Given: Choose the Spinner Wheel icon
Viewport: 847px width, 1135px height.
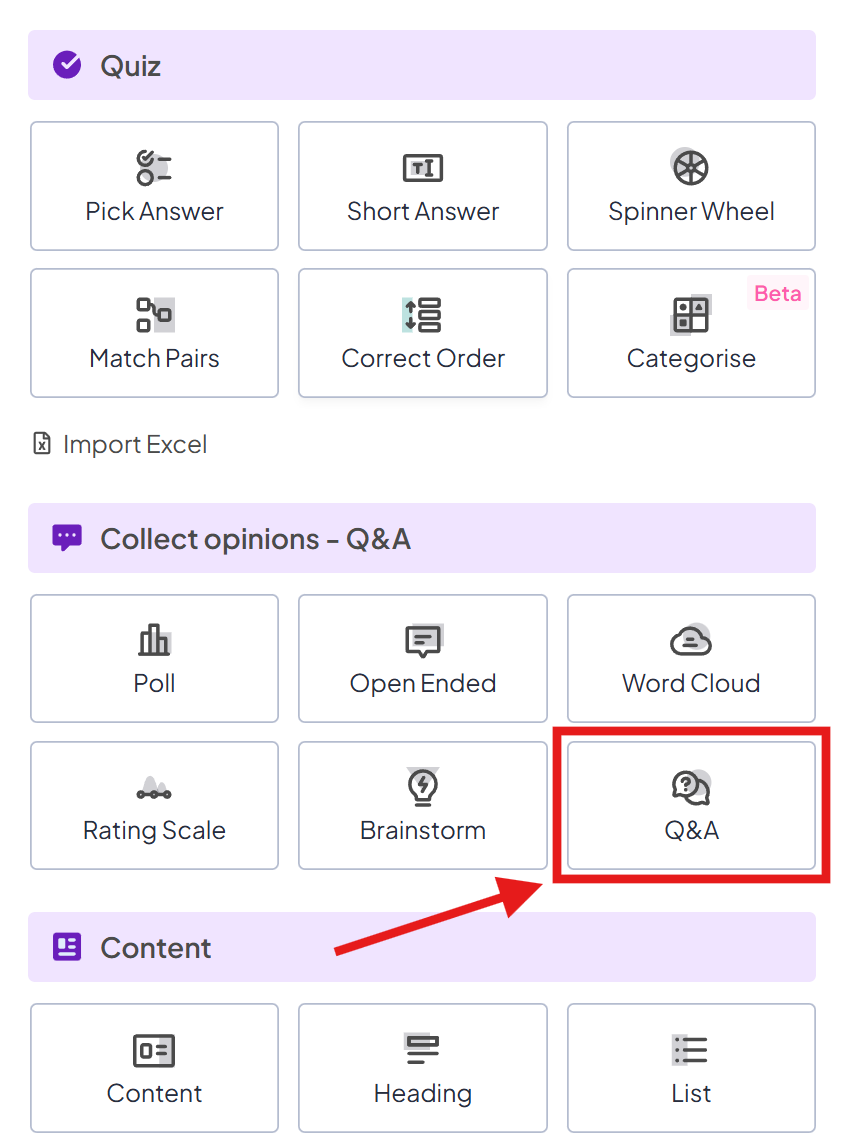Looking at the screenshot, I should 690,167.
